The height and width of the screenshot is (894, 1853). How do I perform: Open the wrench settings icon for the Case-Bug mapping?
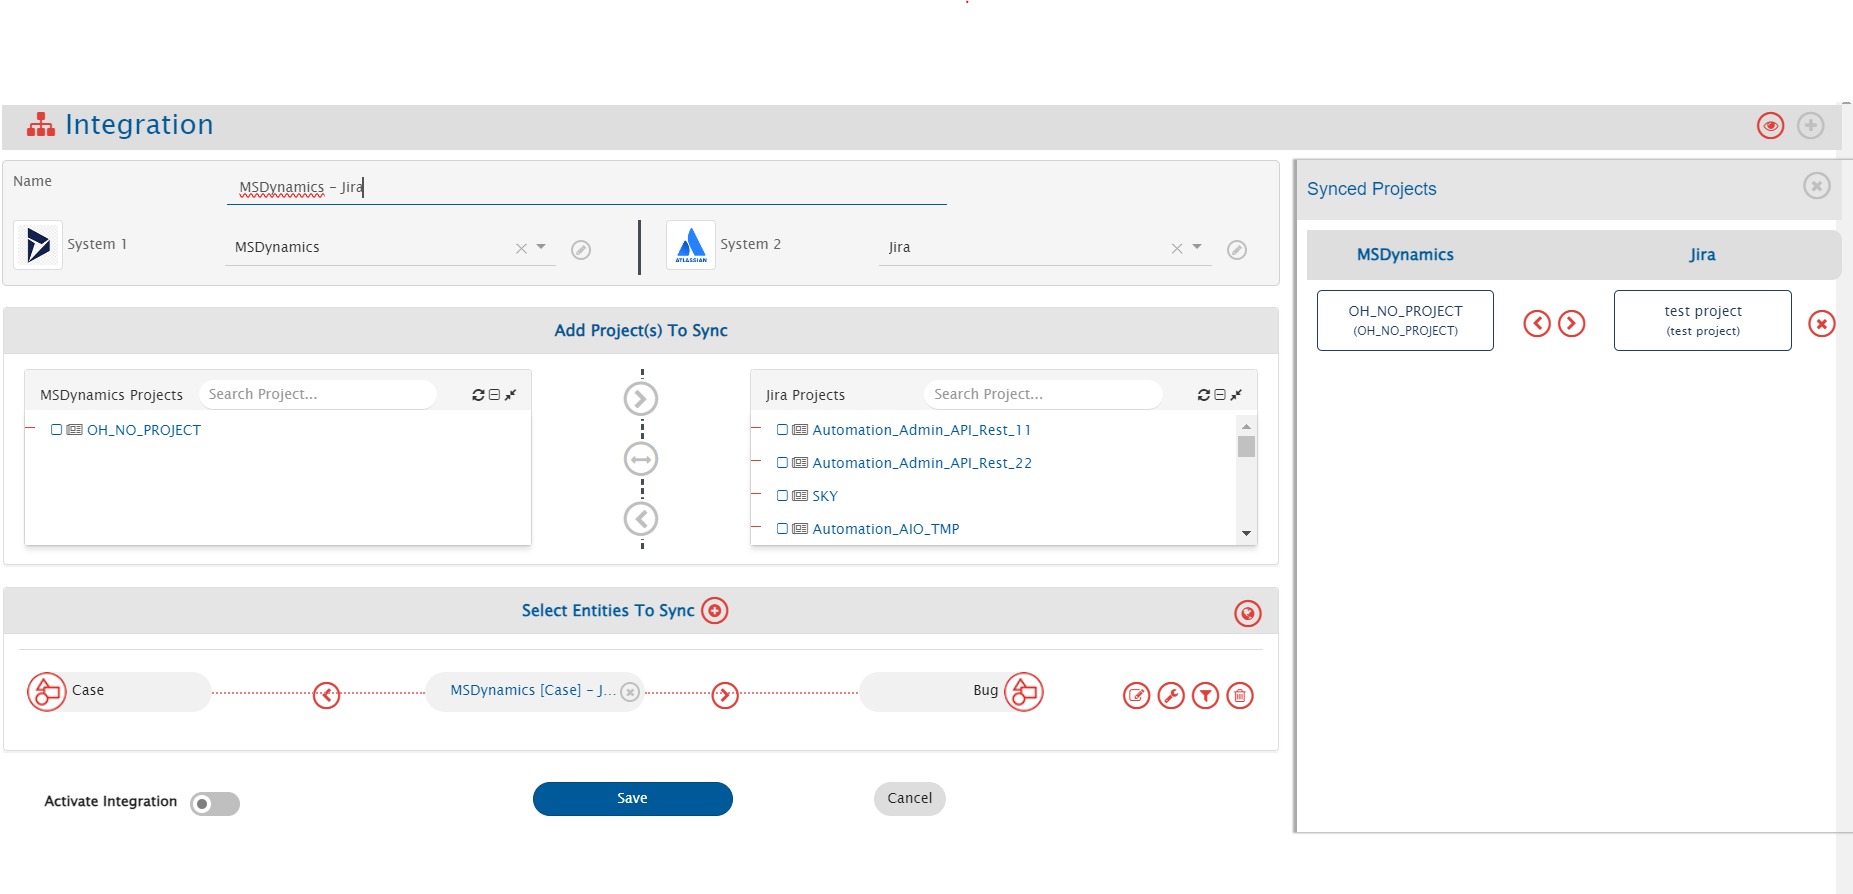[1171, 696]
